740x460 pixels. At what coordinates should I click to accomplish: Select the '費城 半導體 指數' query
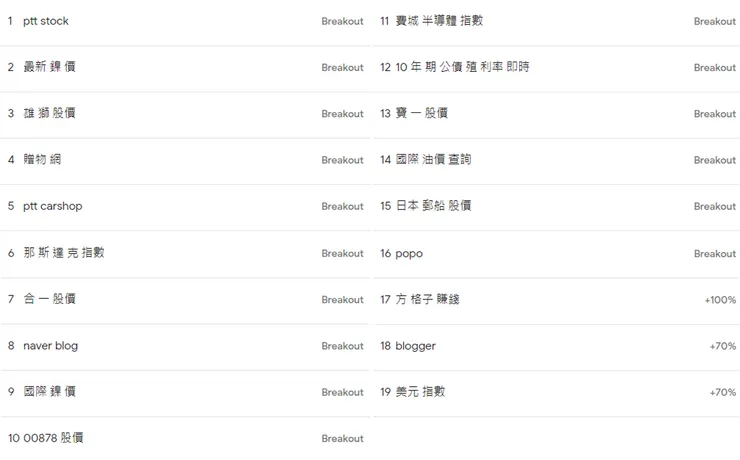pos(439,21)
